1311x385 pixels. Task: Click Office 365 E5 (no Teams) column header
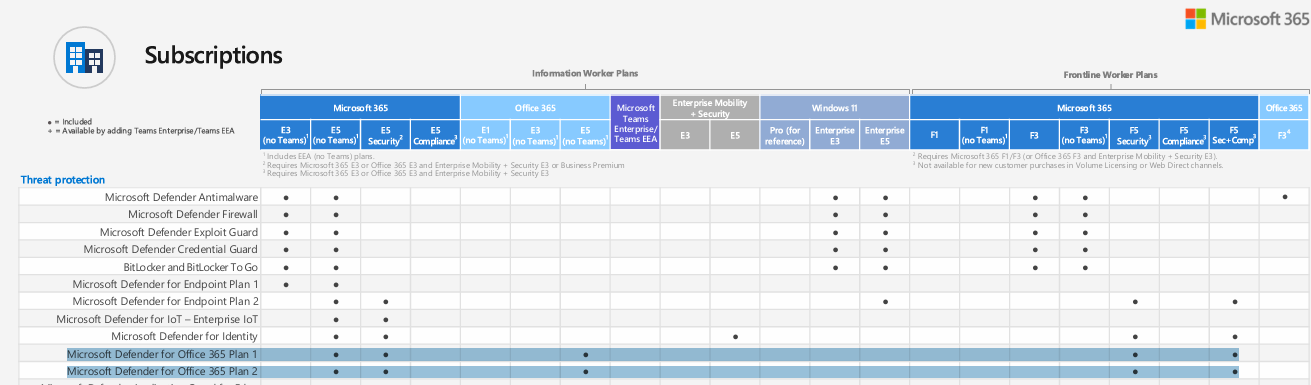coord(585,135)
